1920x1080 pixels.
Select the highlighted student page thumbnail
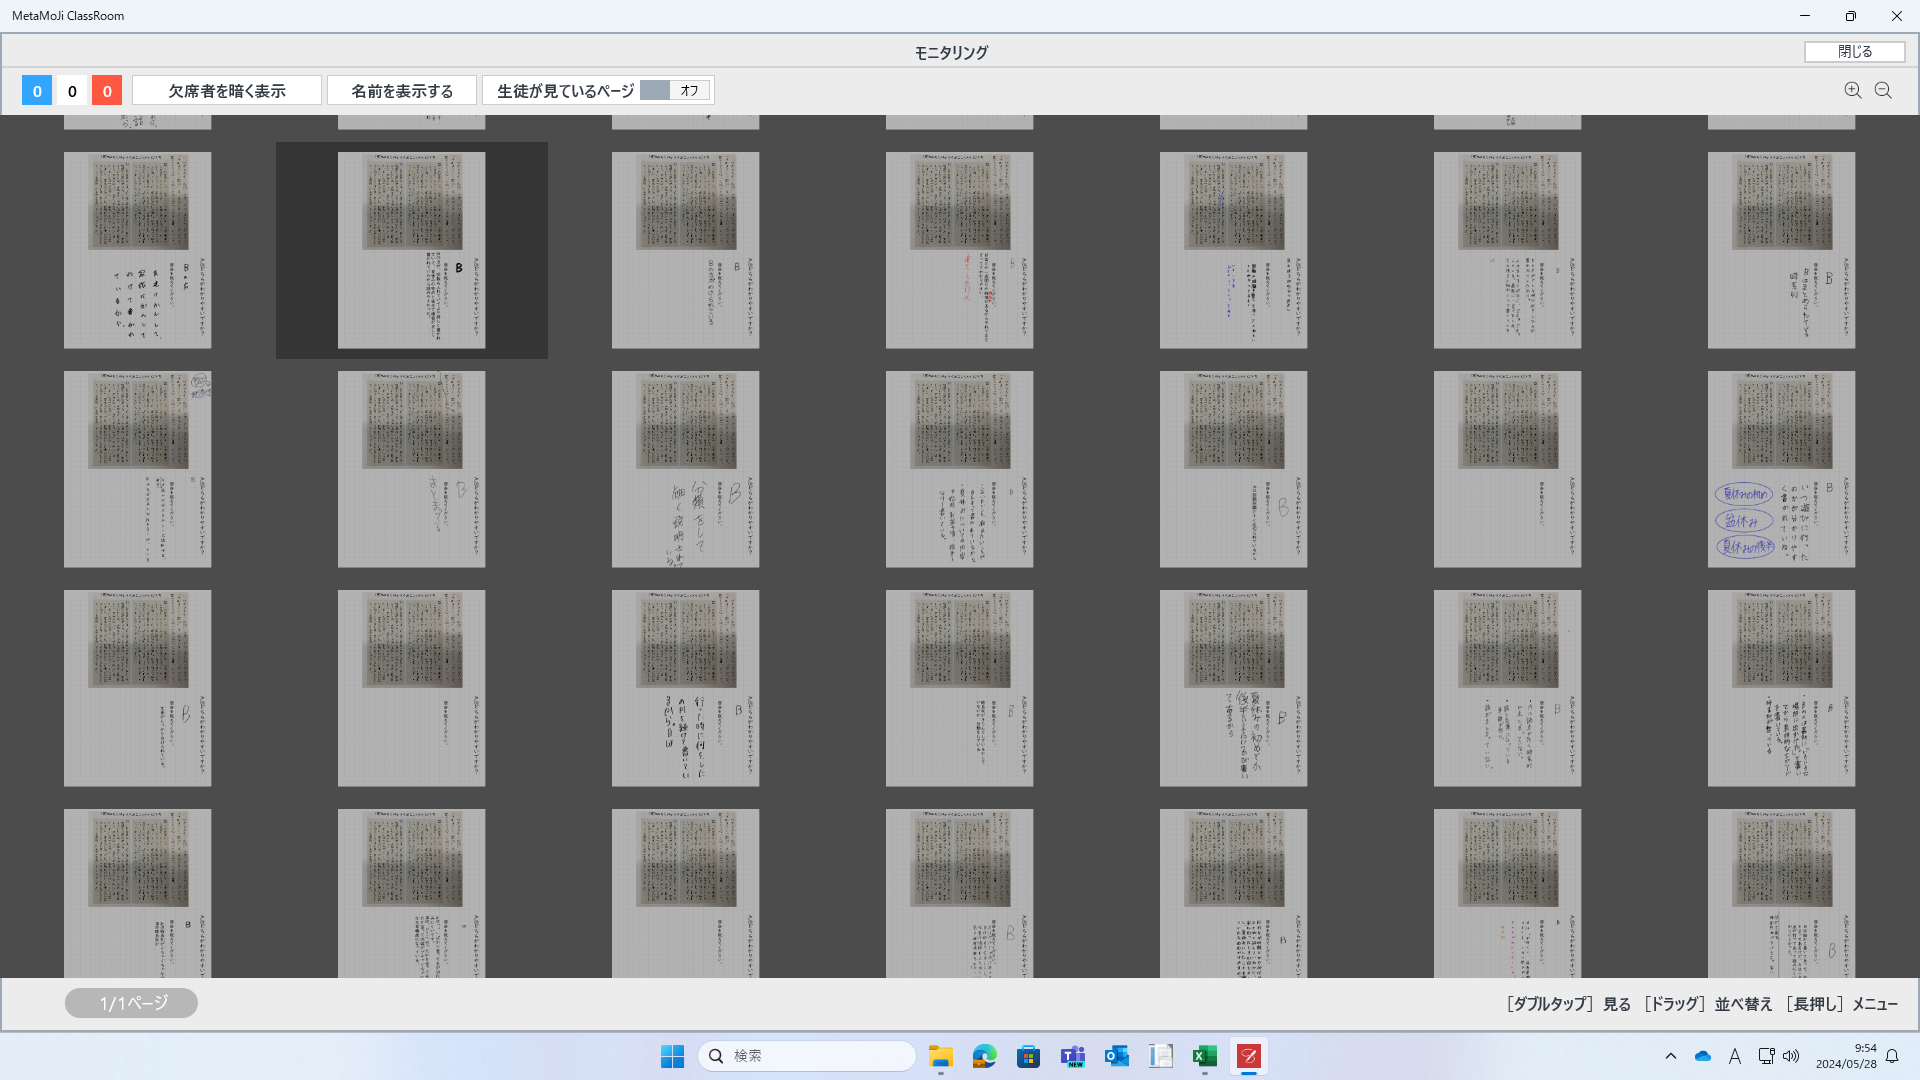click(x=411, y=250)
